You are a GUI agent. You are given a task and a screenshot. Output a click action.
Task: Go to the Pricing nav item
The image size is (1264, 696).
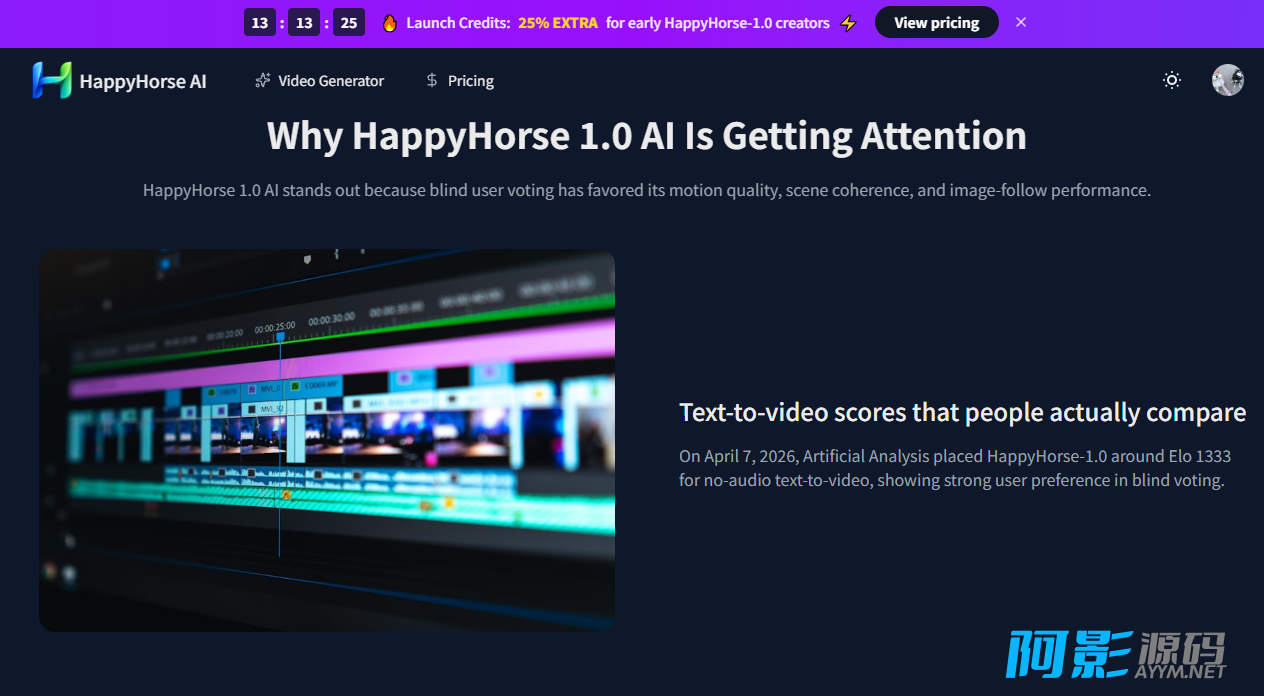pos(470,81)
